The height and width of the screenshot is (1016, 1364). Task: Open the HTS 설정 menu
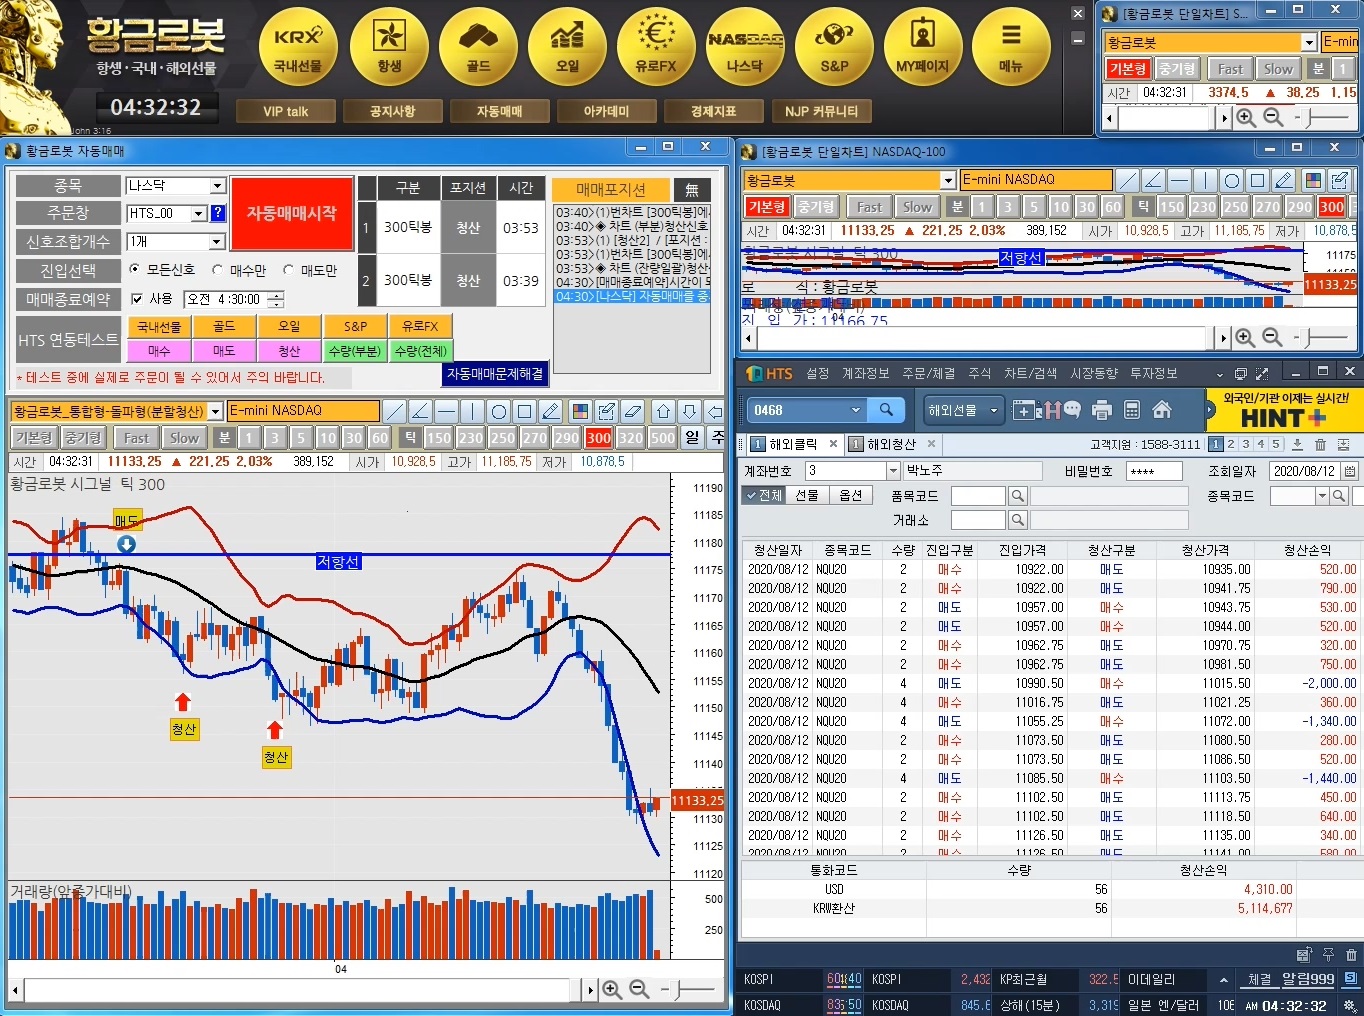coord(818,373)
